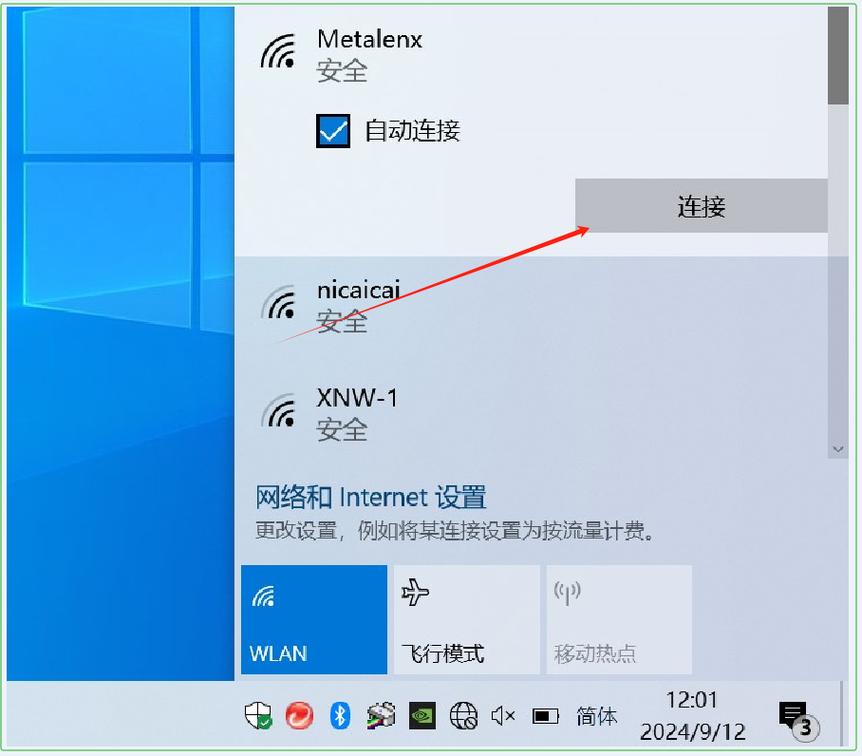The width and height of the screenshot is (862, 756).
Task: Click the battery status tray icon
Action: [545, 716]
